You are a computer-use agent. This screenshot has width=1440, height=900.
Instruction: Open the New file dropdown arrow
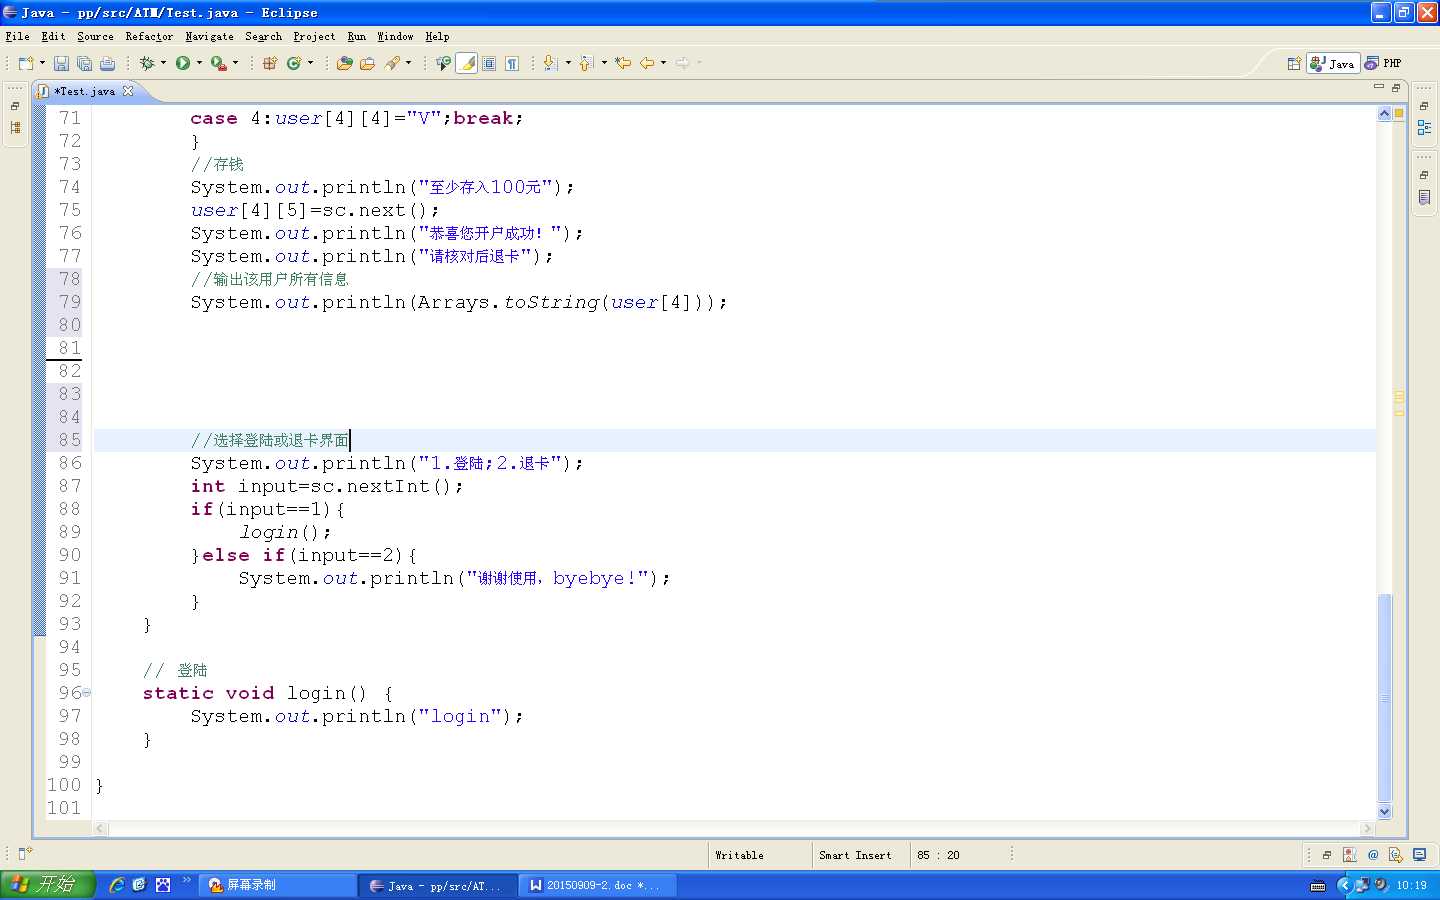[42, 63]
